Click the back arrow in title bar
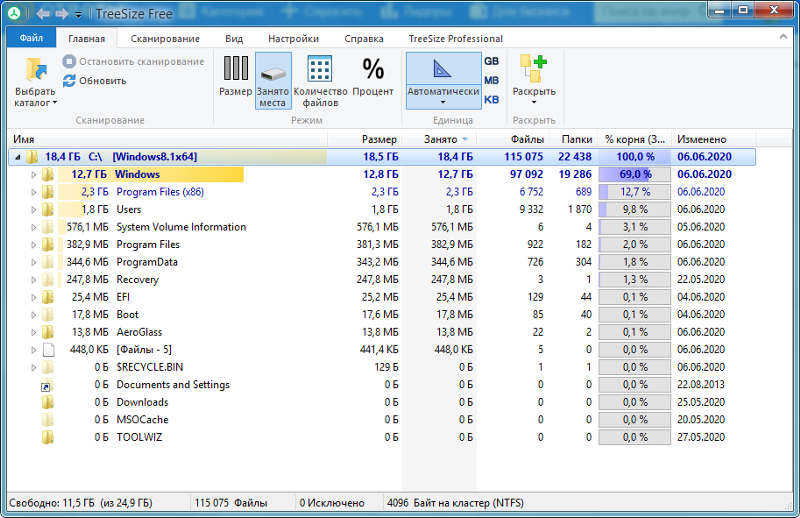 tap(42, 14)
